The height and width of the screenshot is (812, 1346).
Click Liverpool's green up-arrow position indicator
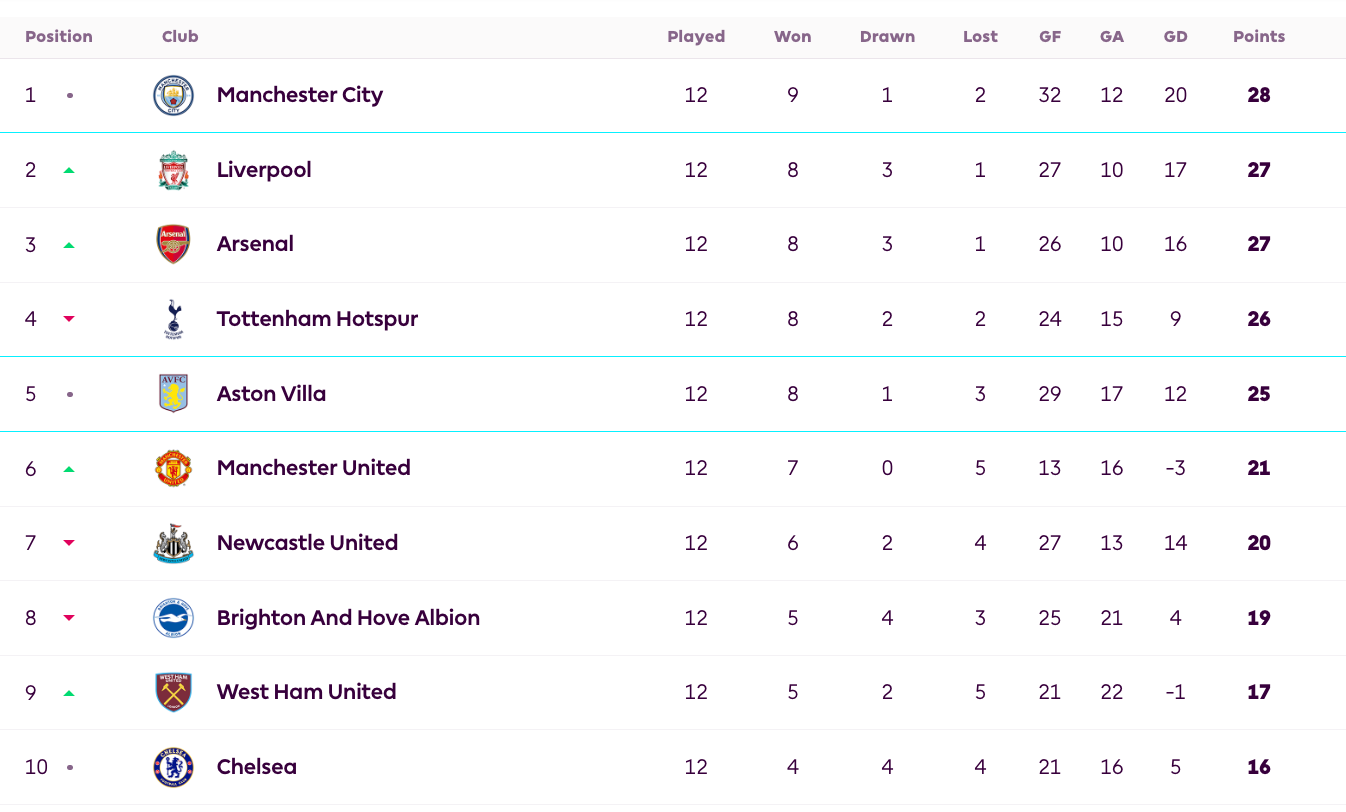[69, 171]
